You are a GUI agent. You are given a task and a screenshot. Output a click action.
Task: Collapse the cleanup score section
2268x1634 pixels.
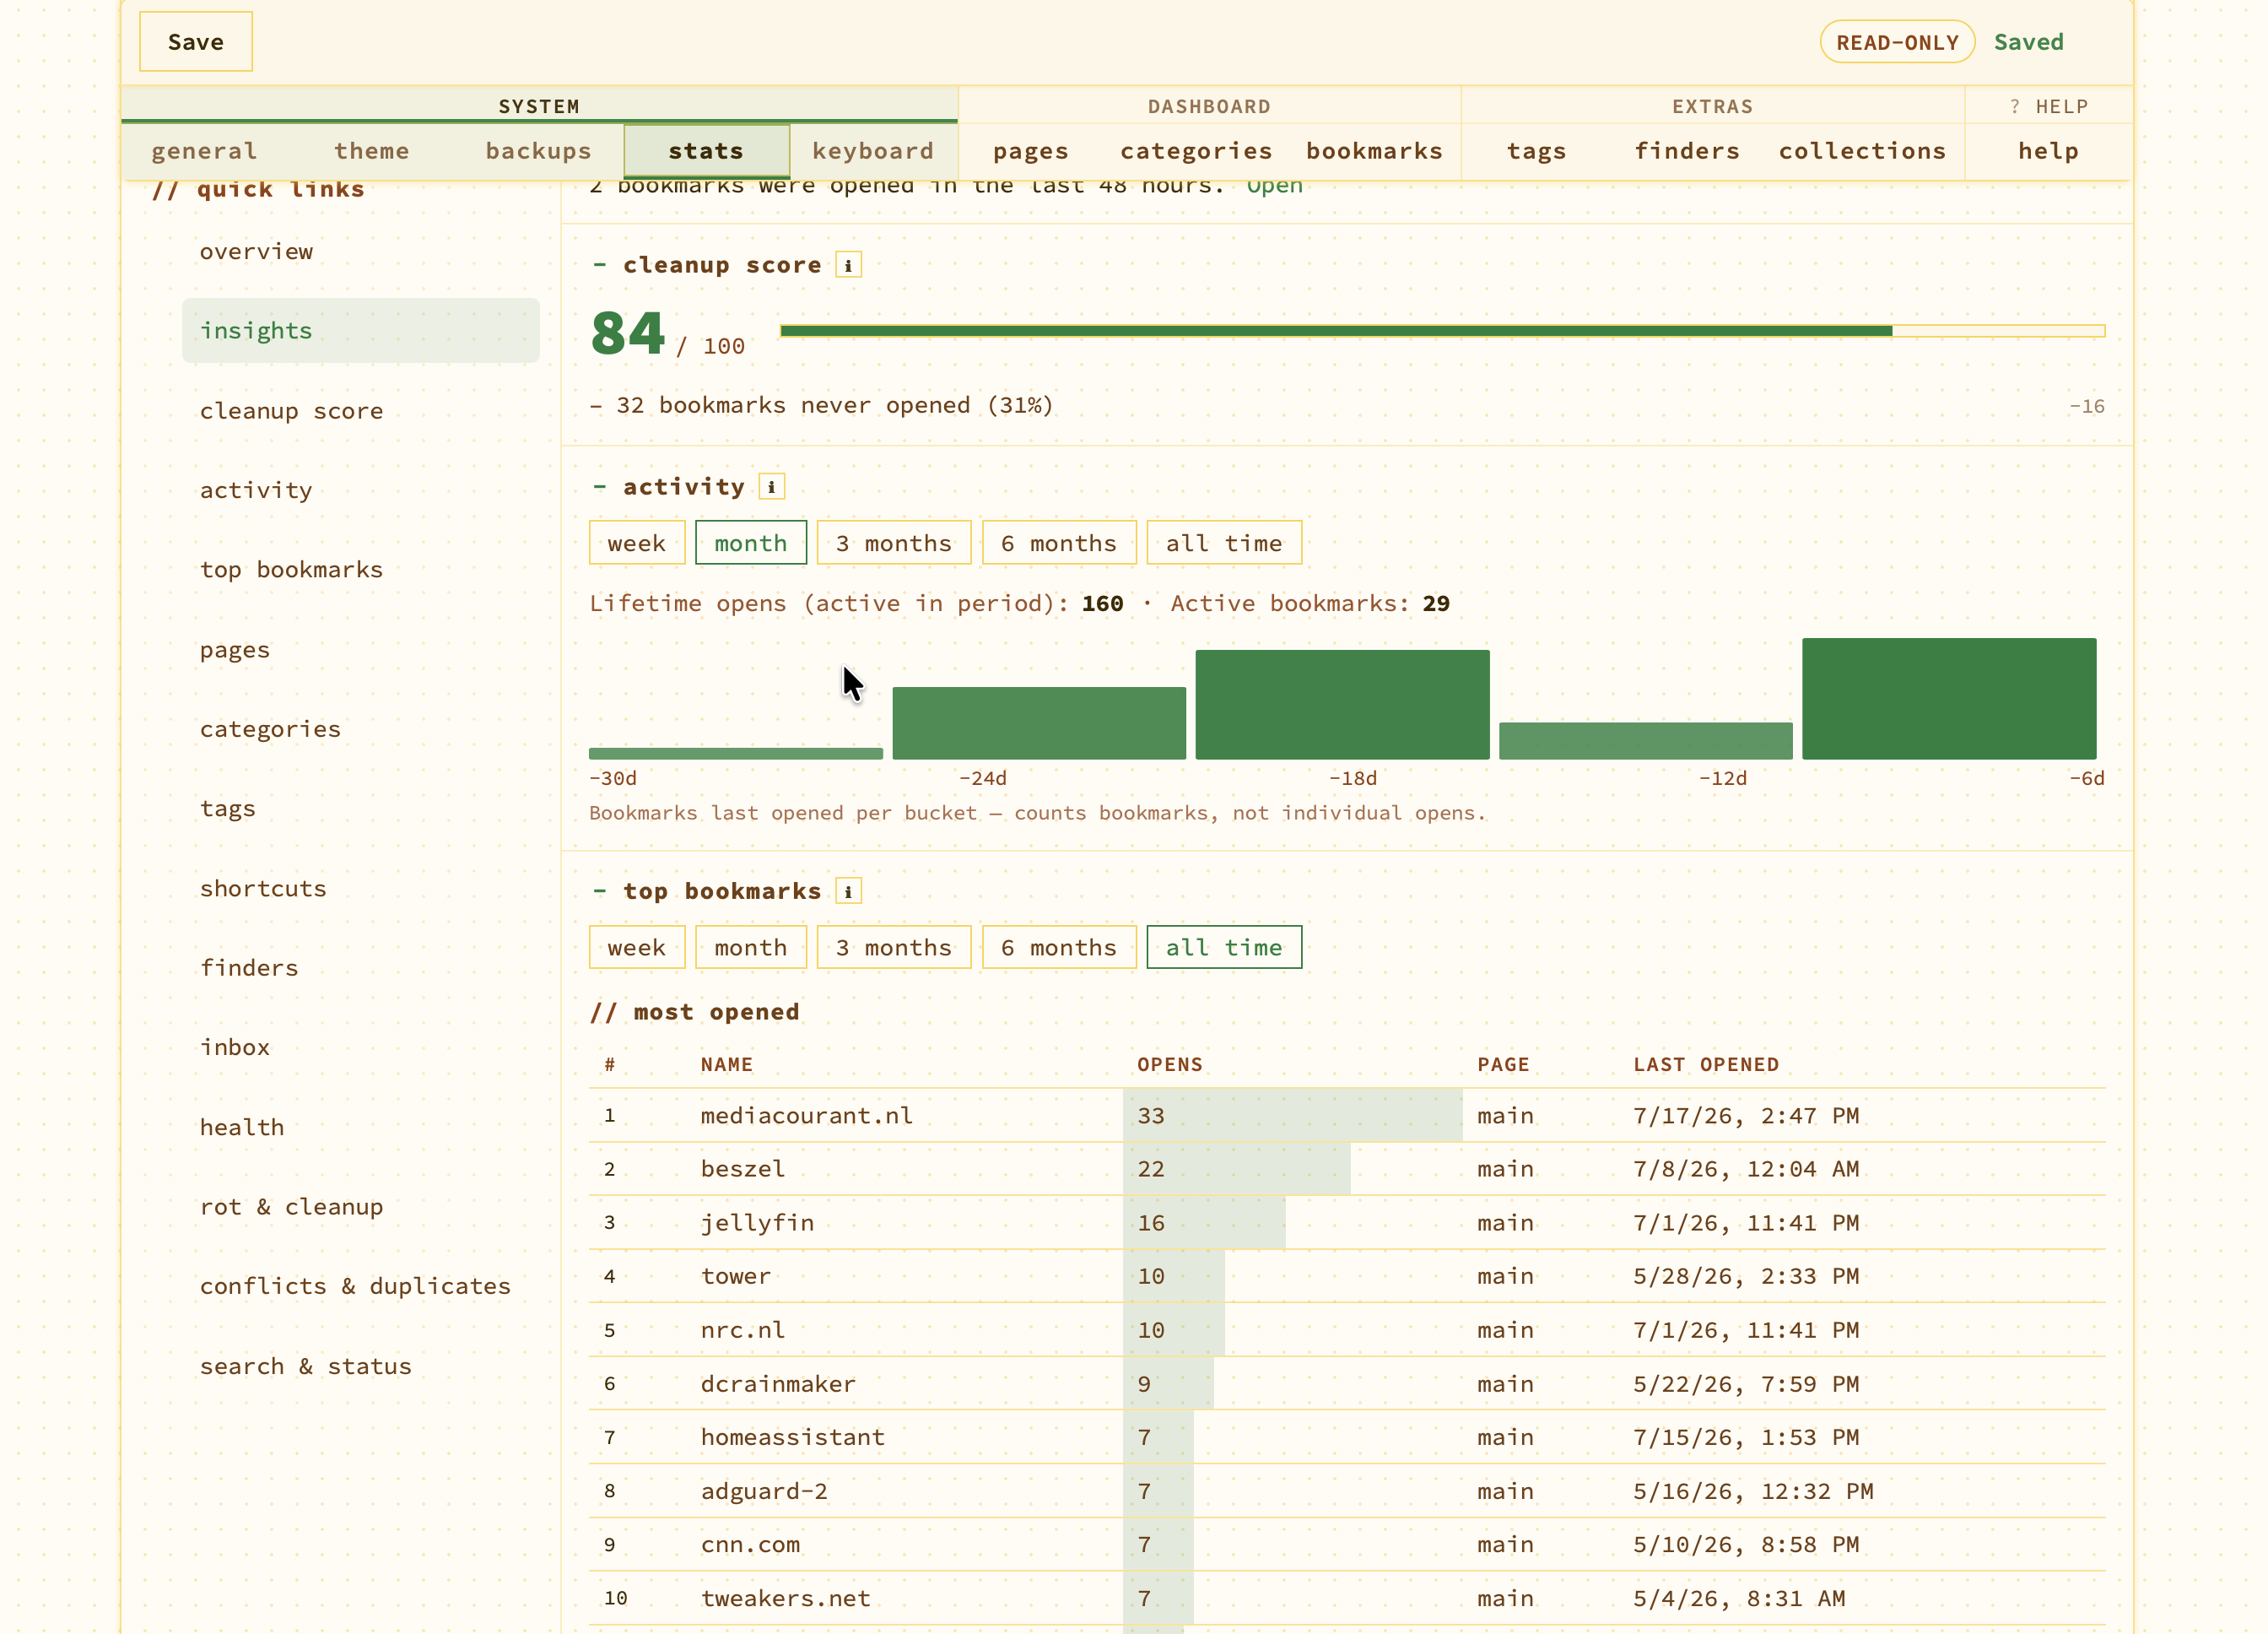pyautogui.click(x=599, y=265)
